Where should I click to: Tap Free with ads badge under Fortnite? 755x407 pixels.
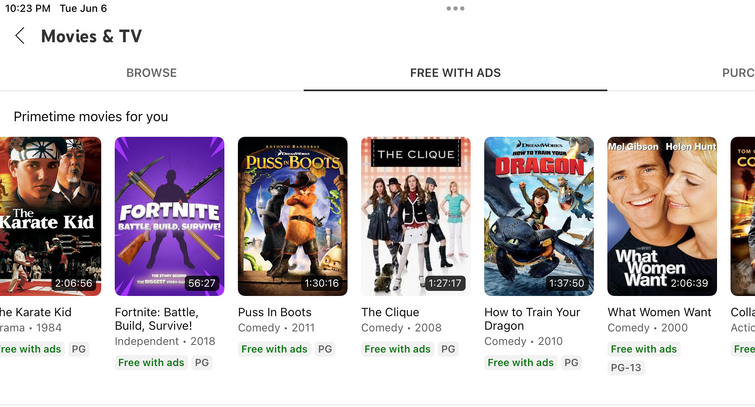[151, 362]
